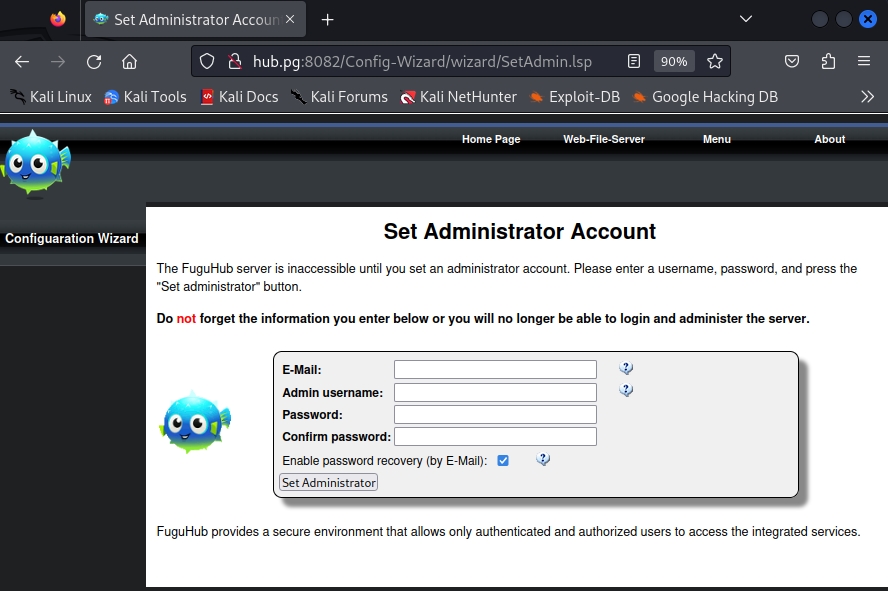Open the About nav item
The width and height of the screenshot is (888, 591).
click(x=830, y=139)
